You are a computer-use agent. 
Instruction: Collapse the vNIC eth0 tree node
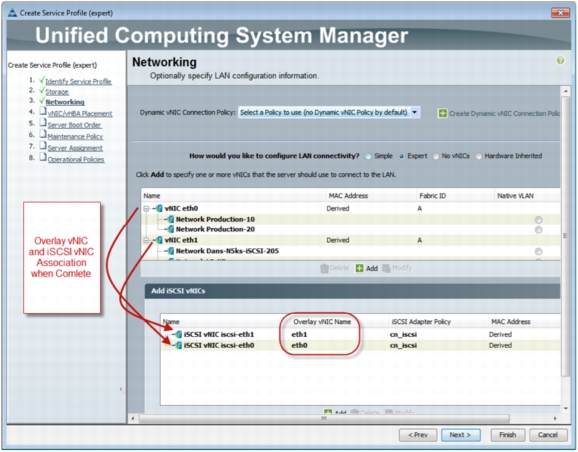[146, 209]
